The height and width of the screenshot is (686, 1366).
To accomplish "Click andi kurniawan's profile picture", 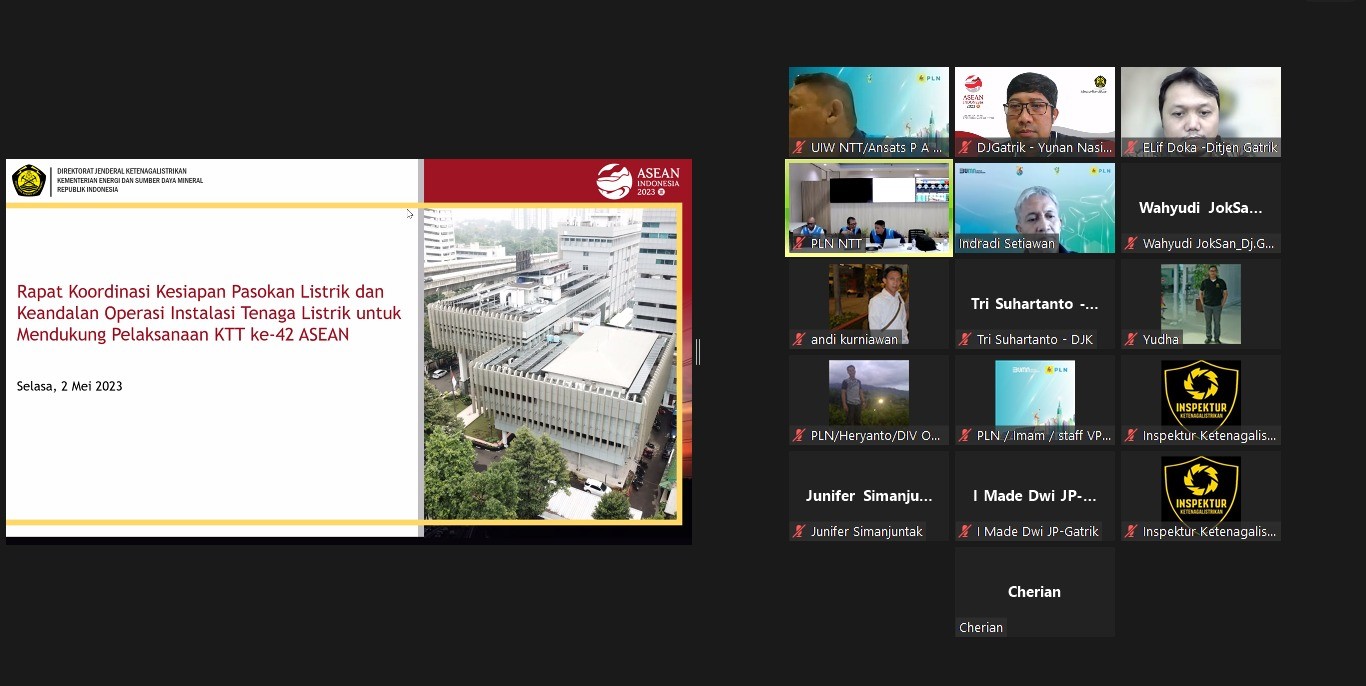I will click(x=868, y=303).
